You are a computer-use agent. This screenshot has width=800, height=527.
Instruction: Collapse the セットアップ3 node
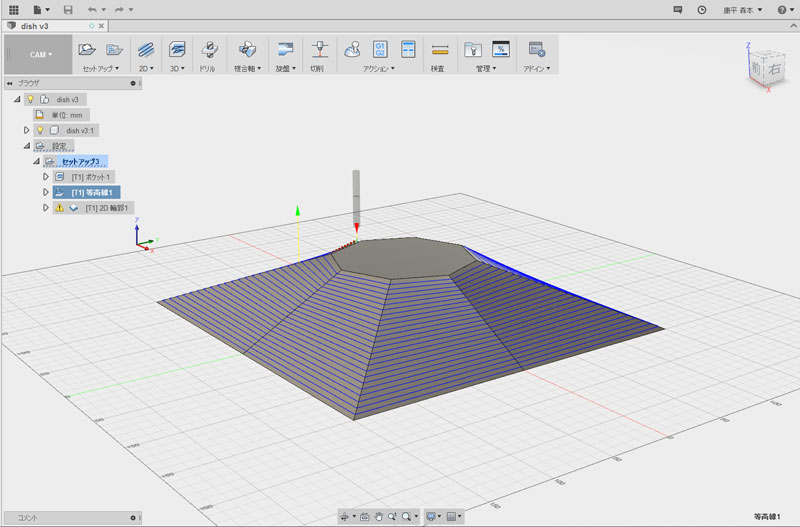[x=36, y=161]
